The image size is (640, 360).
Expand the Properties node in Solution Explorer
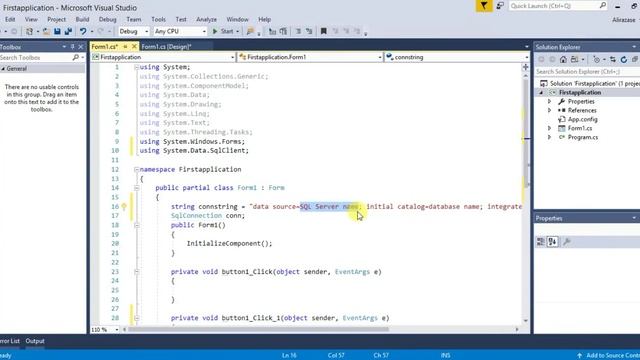(x=549, y=101)
